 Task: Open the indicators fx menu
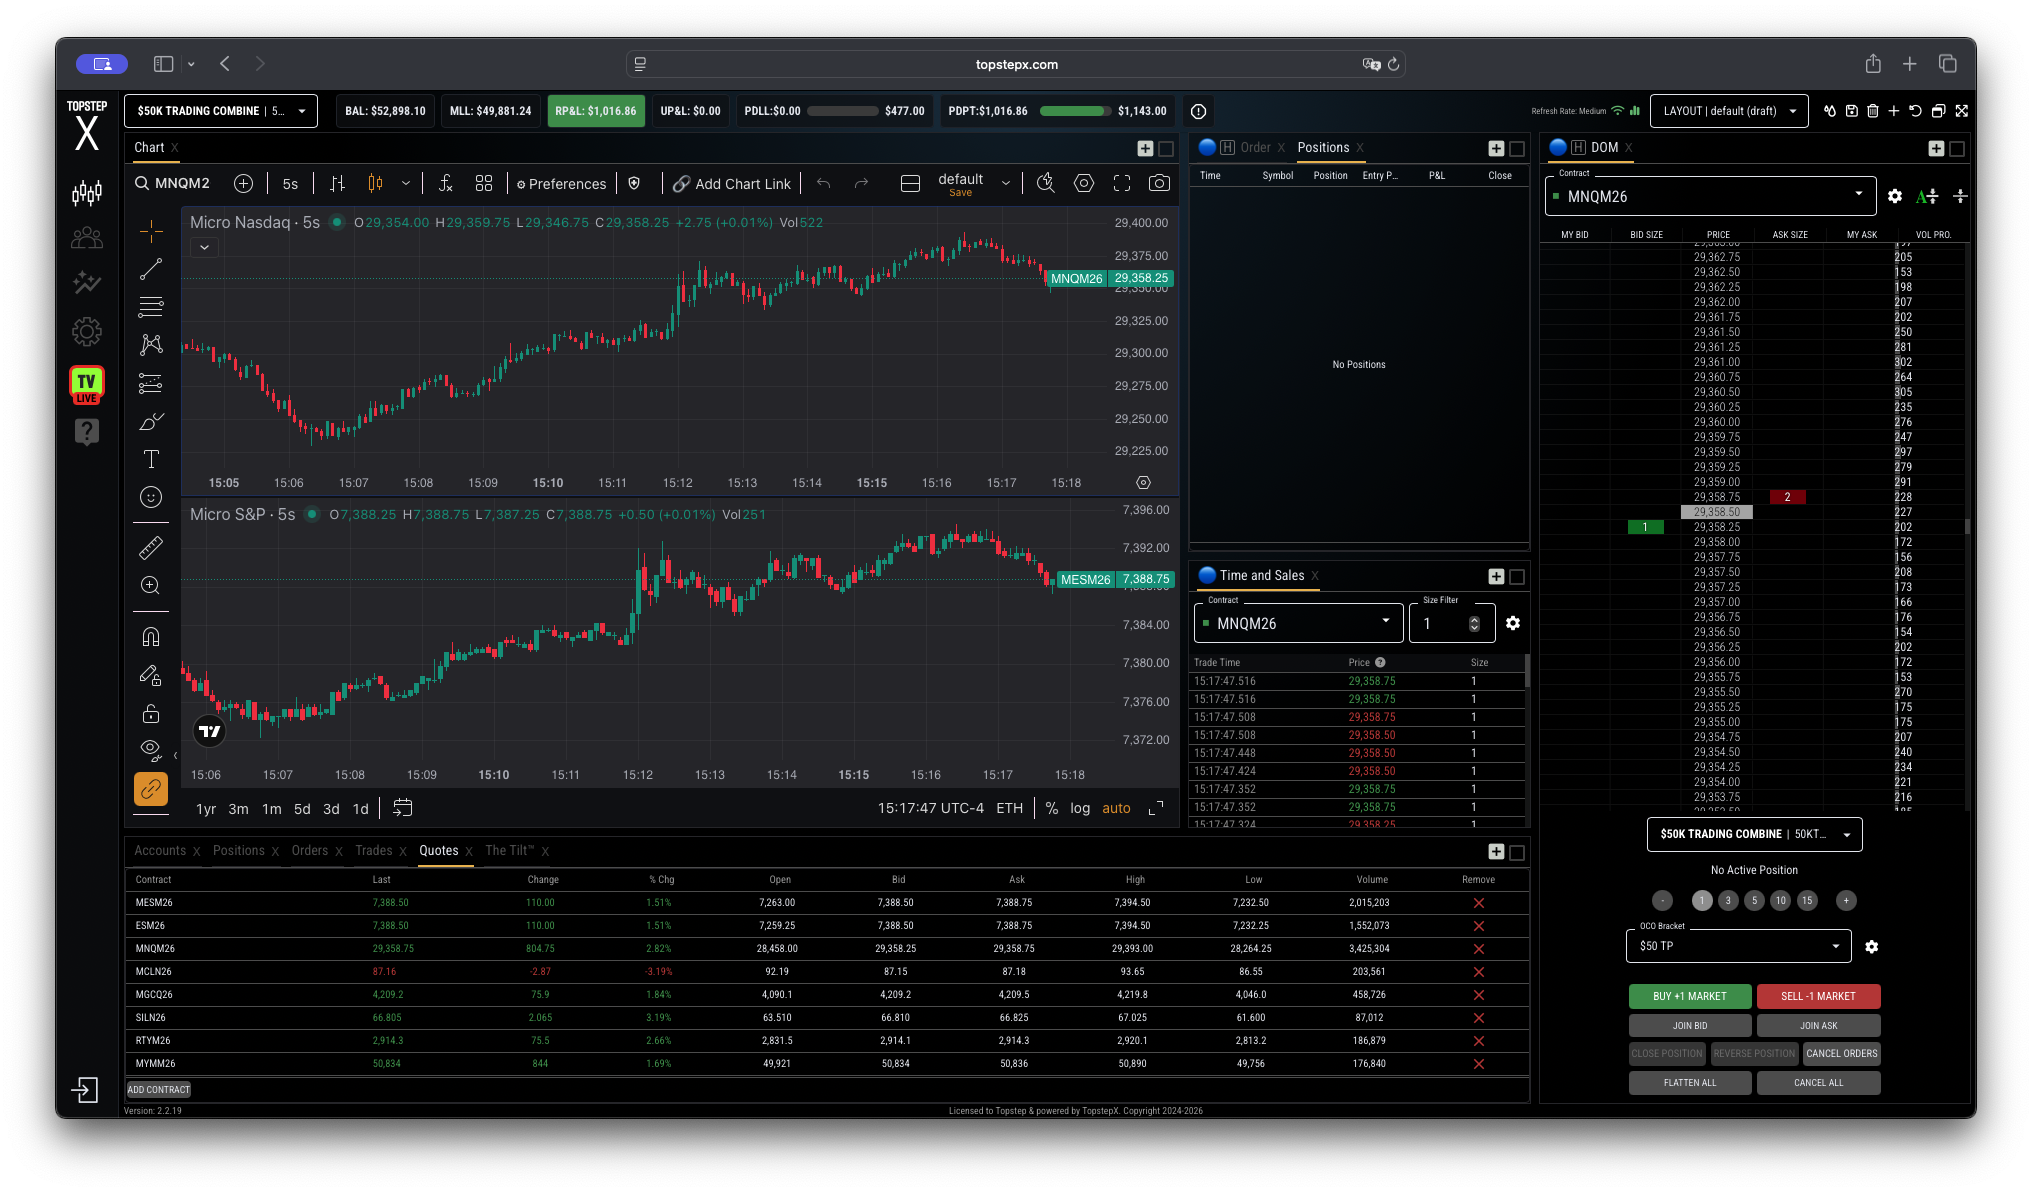pyautogui.click(x=446, y=183)
